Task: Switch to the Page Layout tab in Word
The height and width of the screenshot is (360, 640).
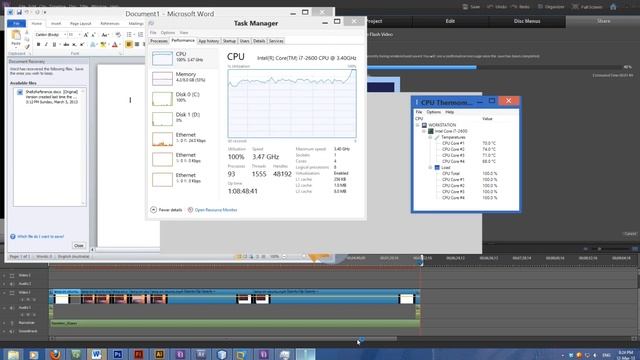Action: pos(80,24)
